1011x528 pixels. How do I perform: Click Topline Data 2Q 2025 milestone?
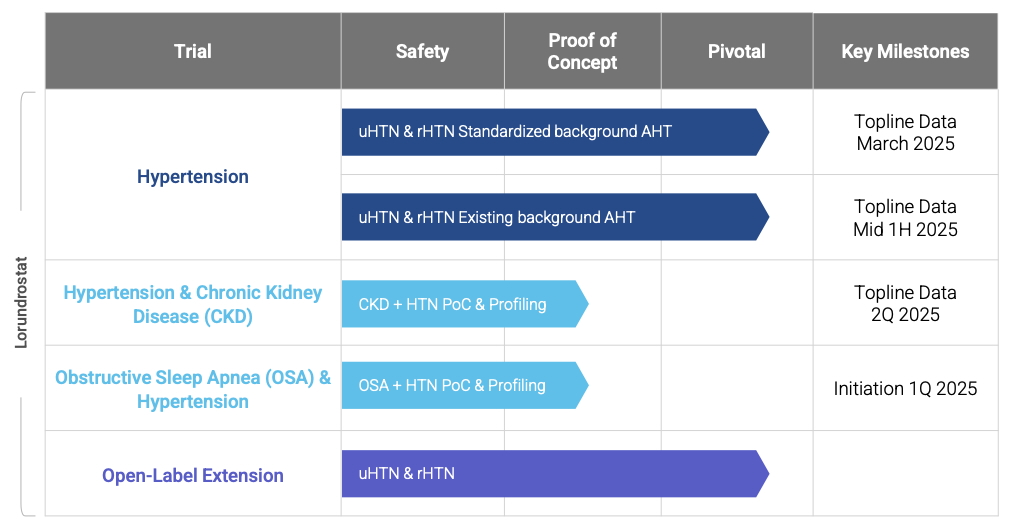(905, 304)
